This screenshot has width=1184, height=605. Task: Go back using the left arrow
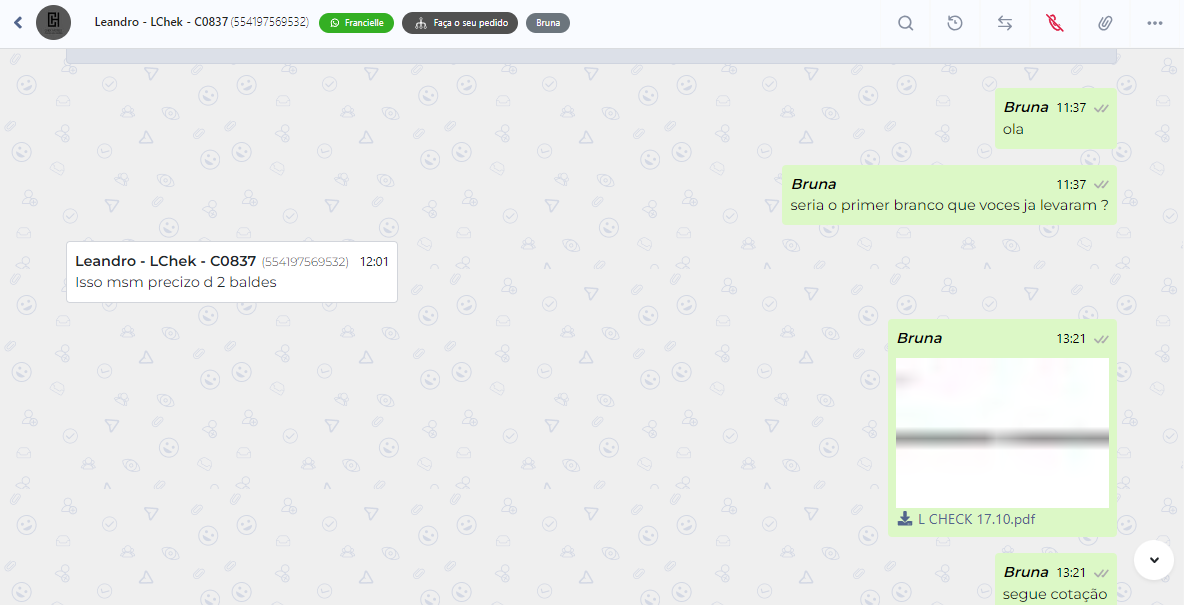coord(18,23)
